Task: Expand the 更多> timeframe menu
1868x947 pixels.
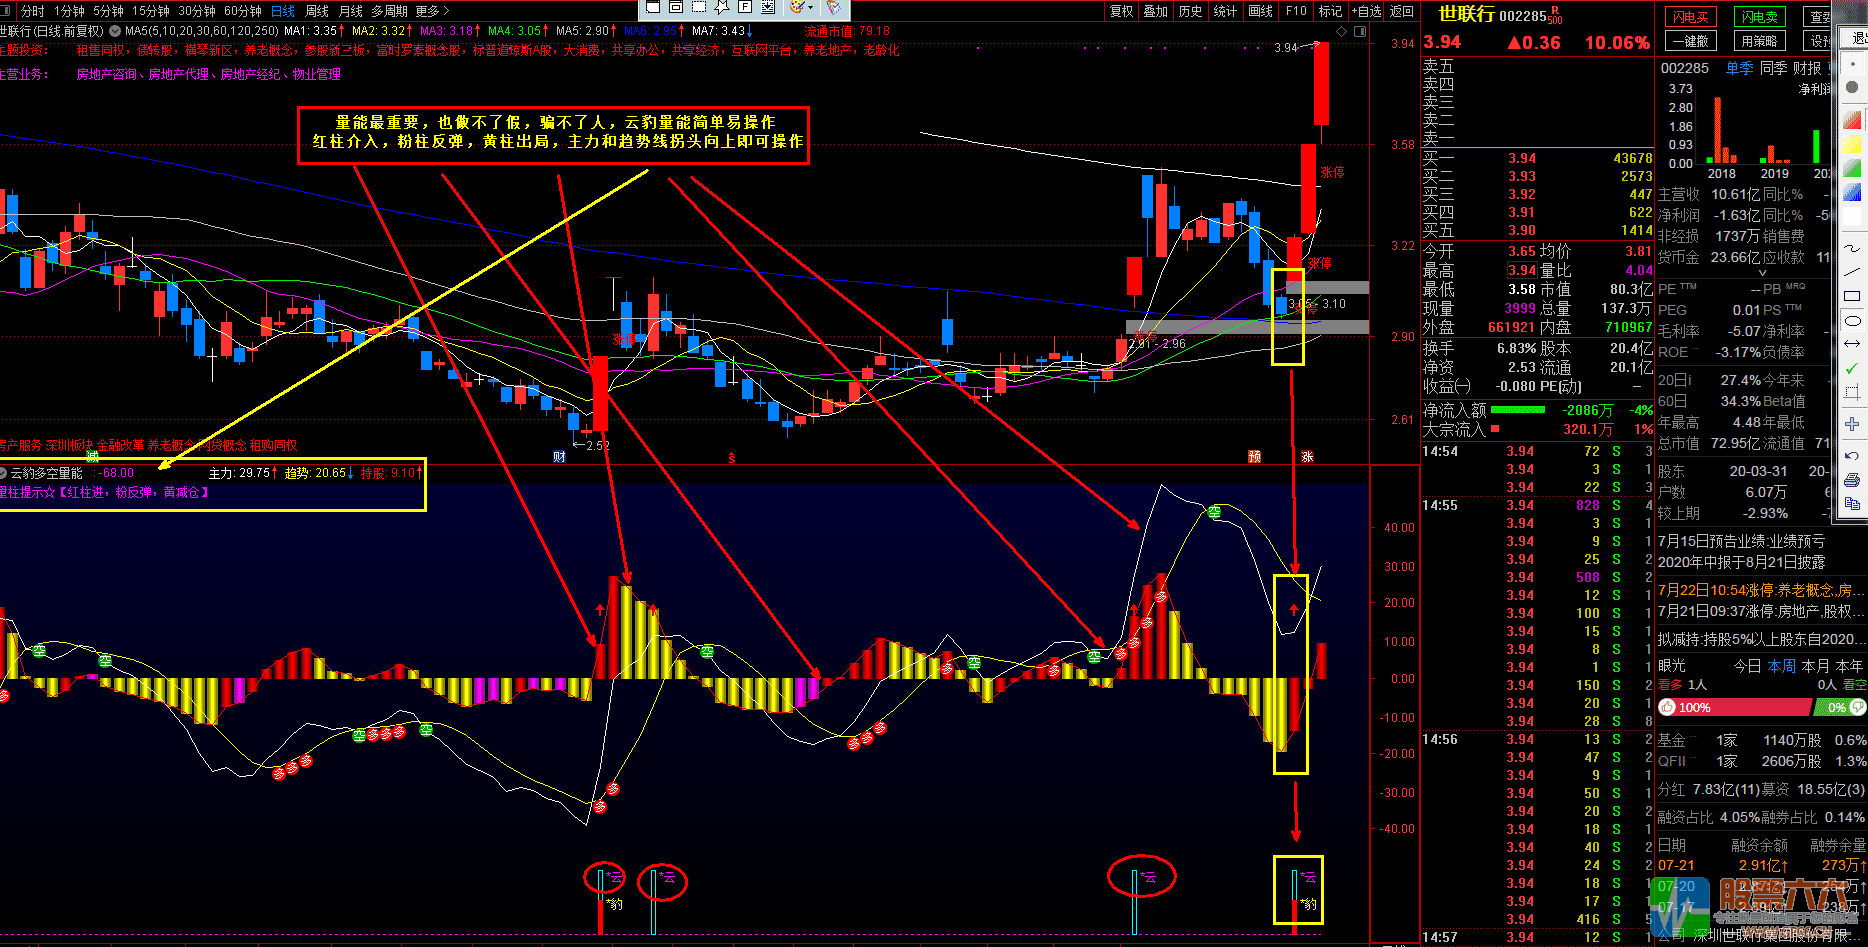Action: coord(433,11)
